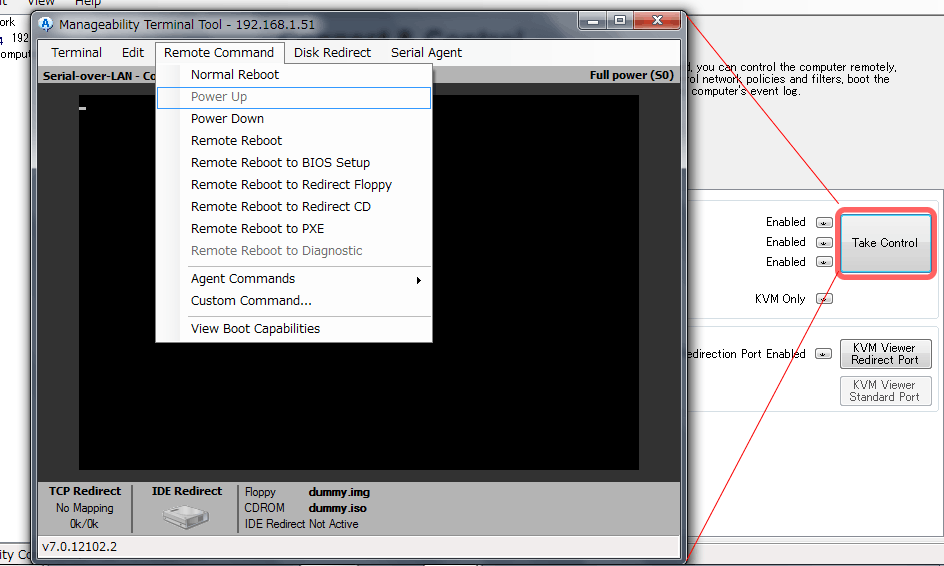Screen dimensions: 944x566
Task: Choose Remote Reboot to Redirect Floppy
Action: pyautogui.click(x=294, y=185)
